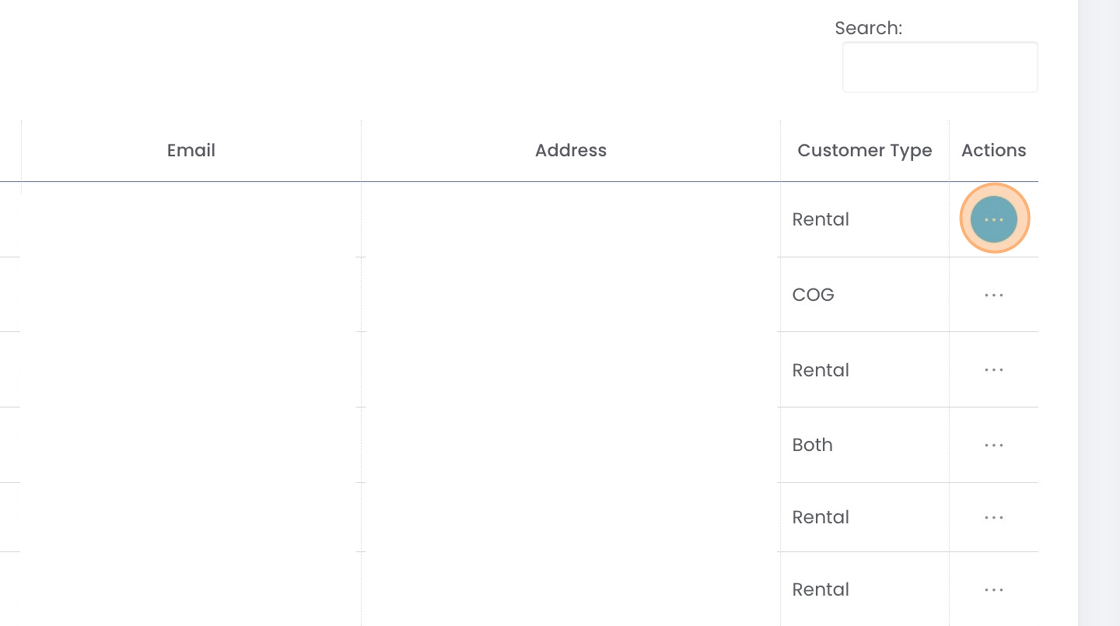Open actions menu for the Both customer
This screenshot has height=626, width=1120.
point(994,445)
